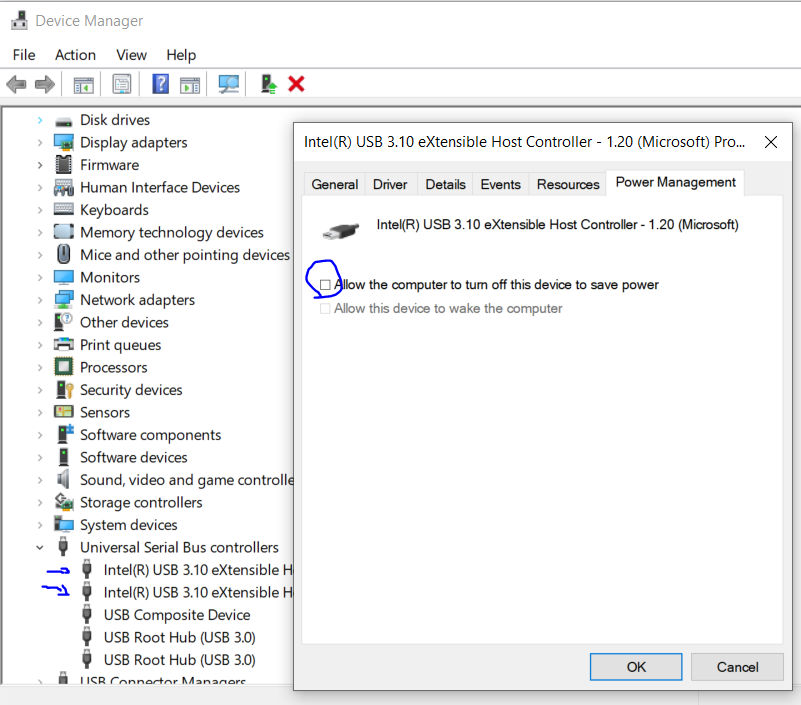
Task: Switch to the Events tab
Action: coord(500,184)
